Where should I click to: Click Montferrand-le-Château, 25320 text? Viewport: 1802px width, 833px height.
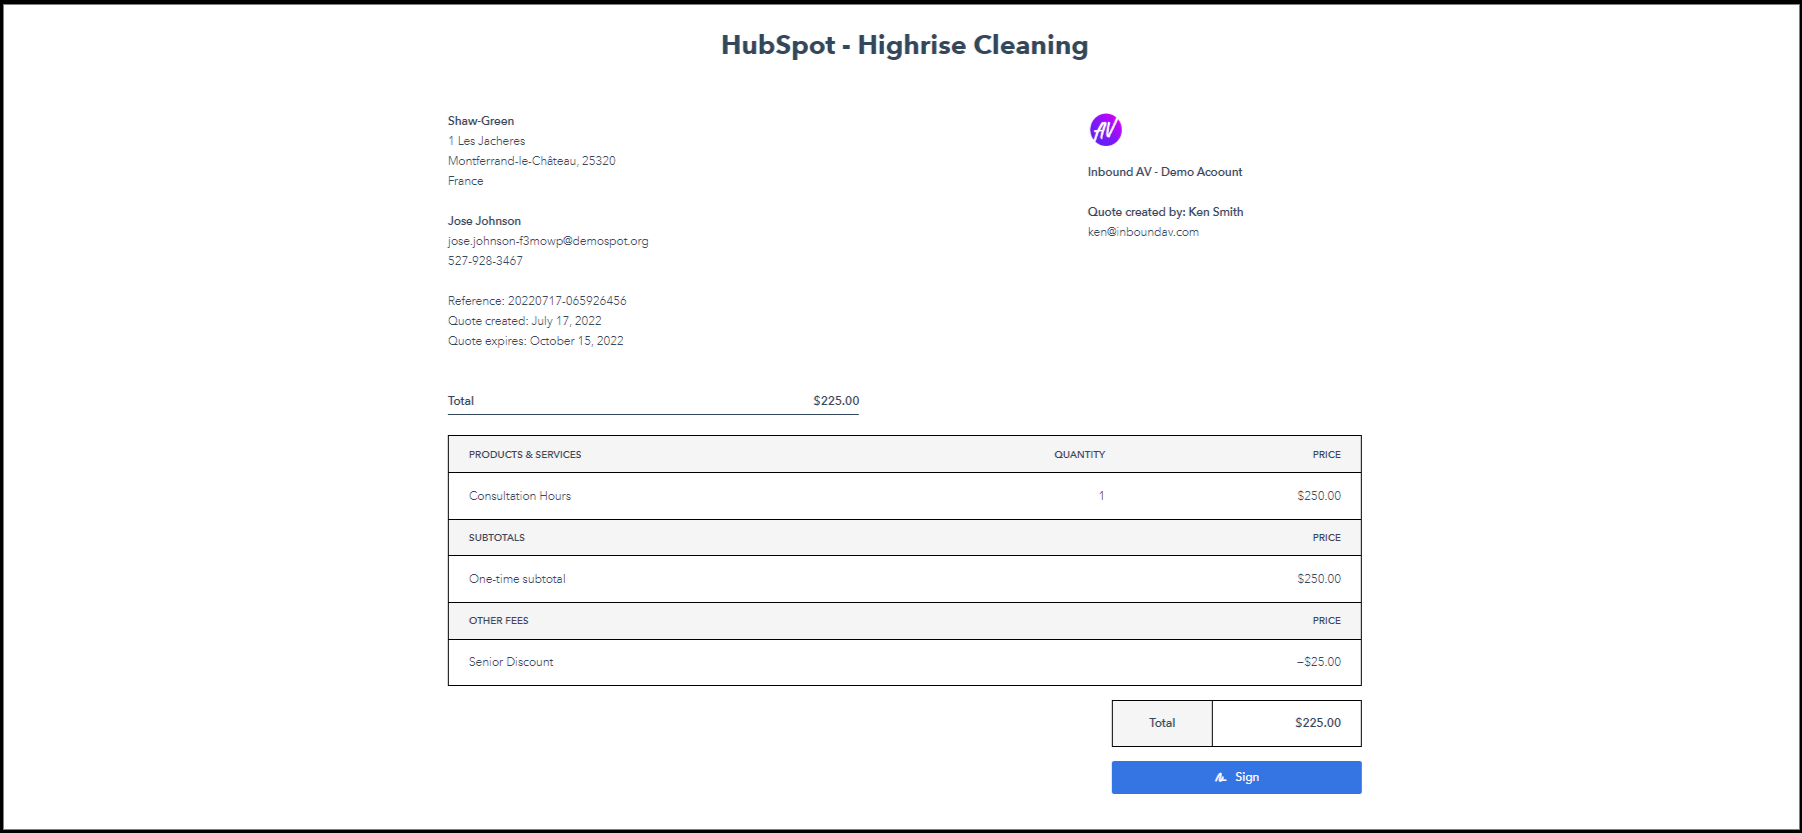(x=532, y=161)
